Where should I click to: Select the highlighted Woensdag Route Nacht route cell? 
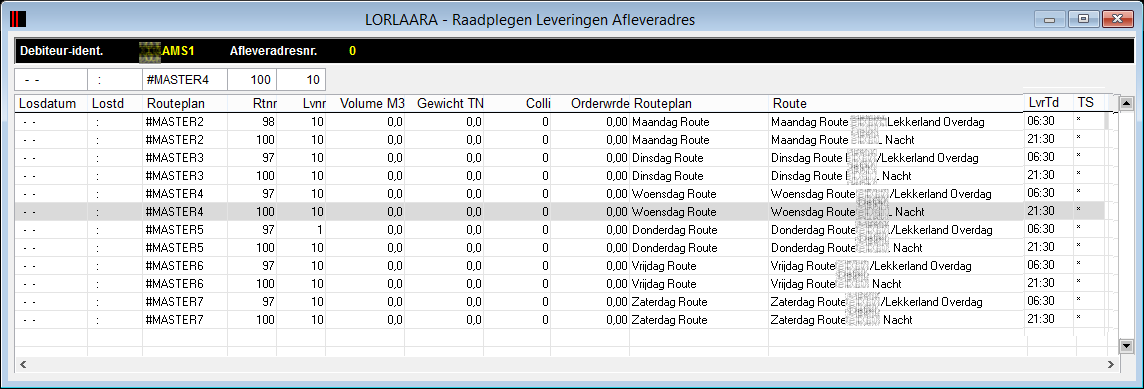click(896, 212)
